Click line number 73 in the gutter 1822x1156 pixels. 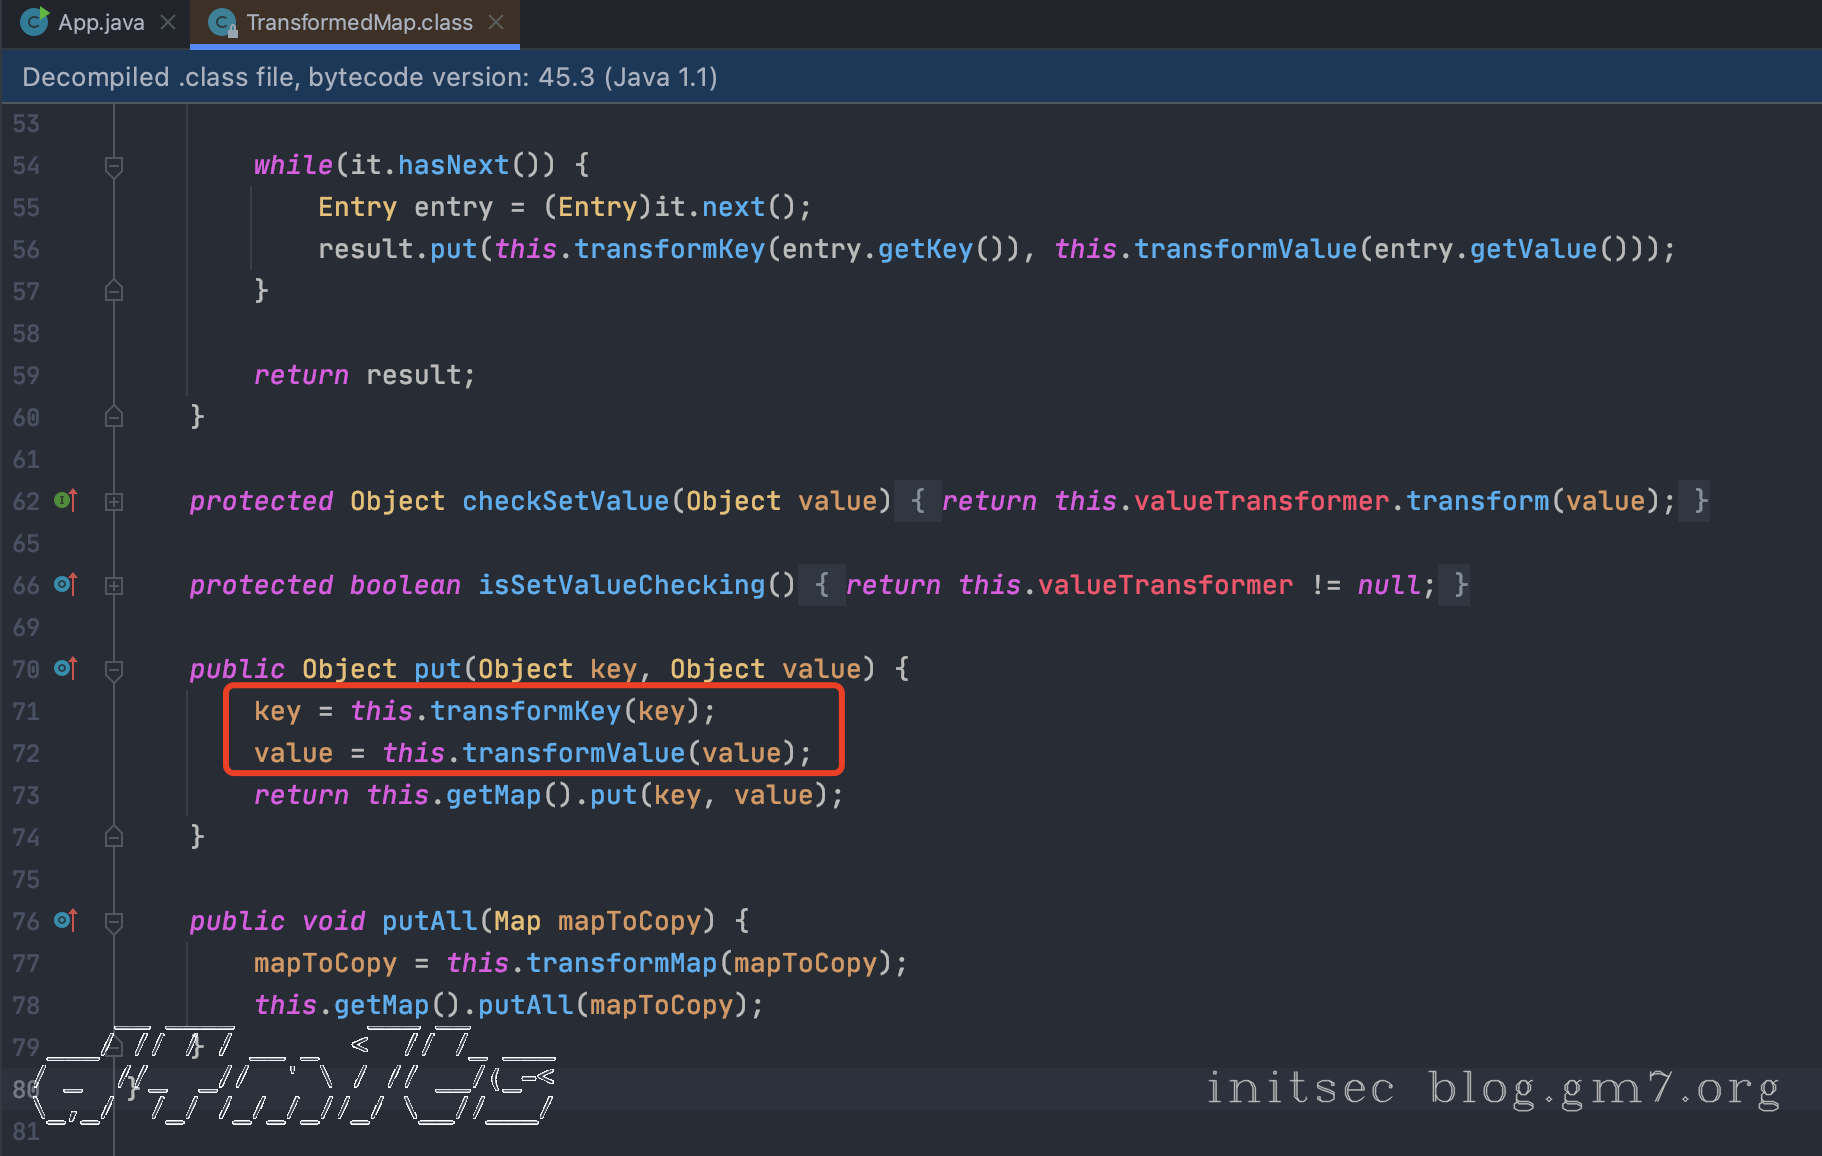(x=26, y=795)
